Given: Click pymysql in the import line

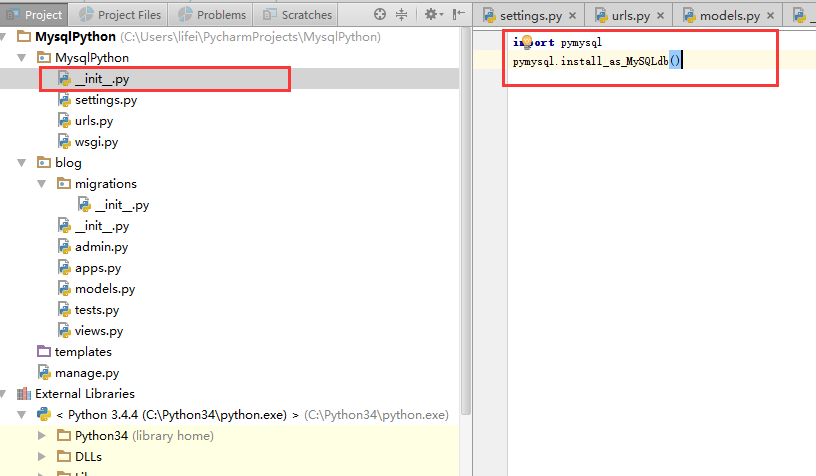Looking at the screenshot, I should point(581,42).
